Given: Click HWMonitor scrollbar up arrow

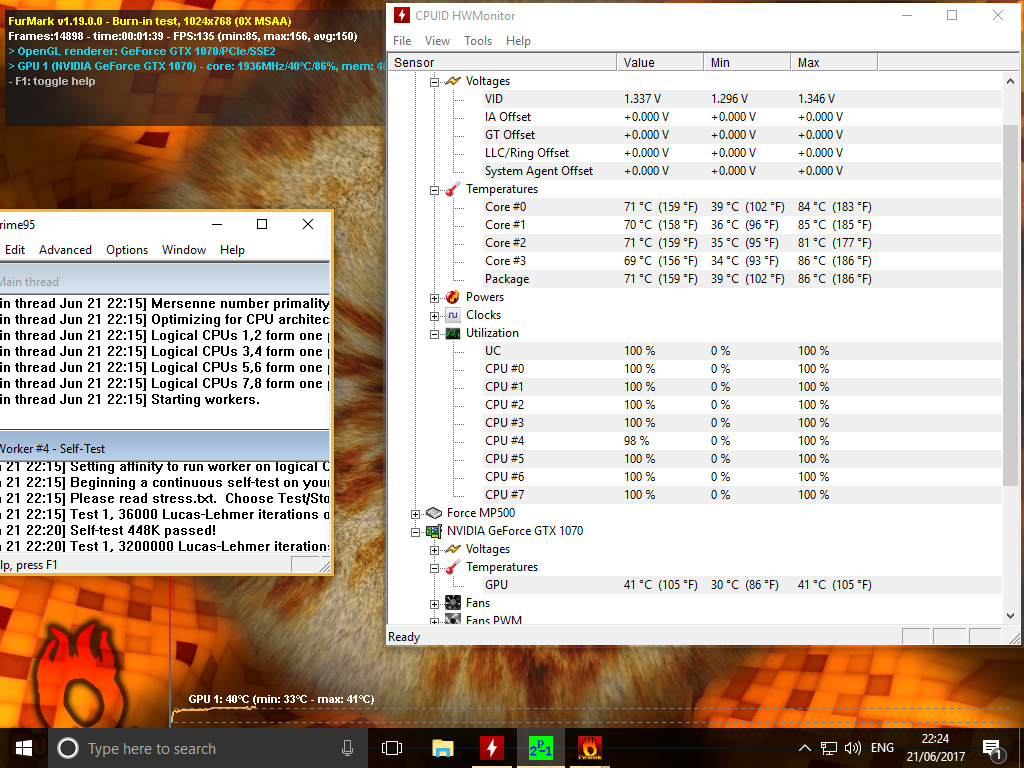Looking at the screenshot, I should pyautogui.click(x=1010, y=81).
